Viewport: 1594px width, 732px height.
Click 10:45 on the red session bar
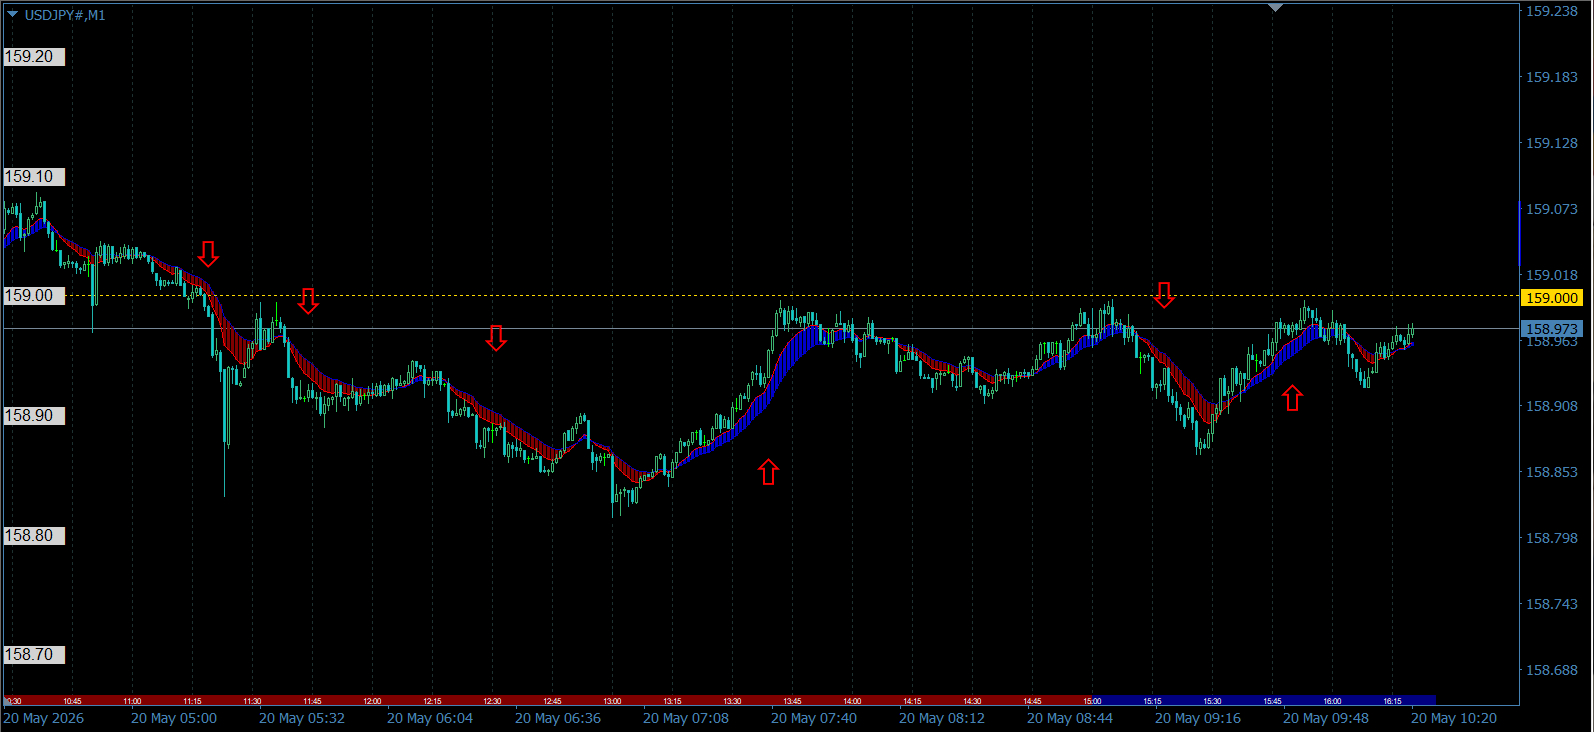point(72,701)
